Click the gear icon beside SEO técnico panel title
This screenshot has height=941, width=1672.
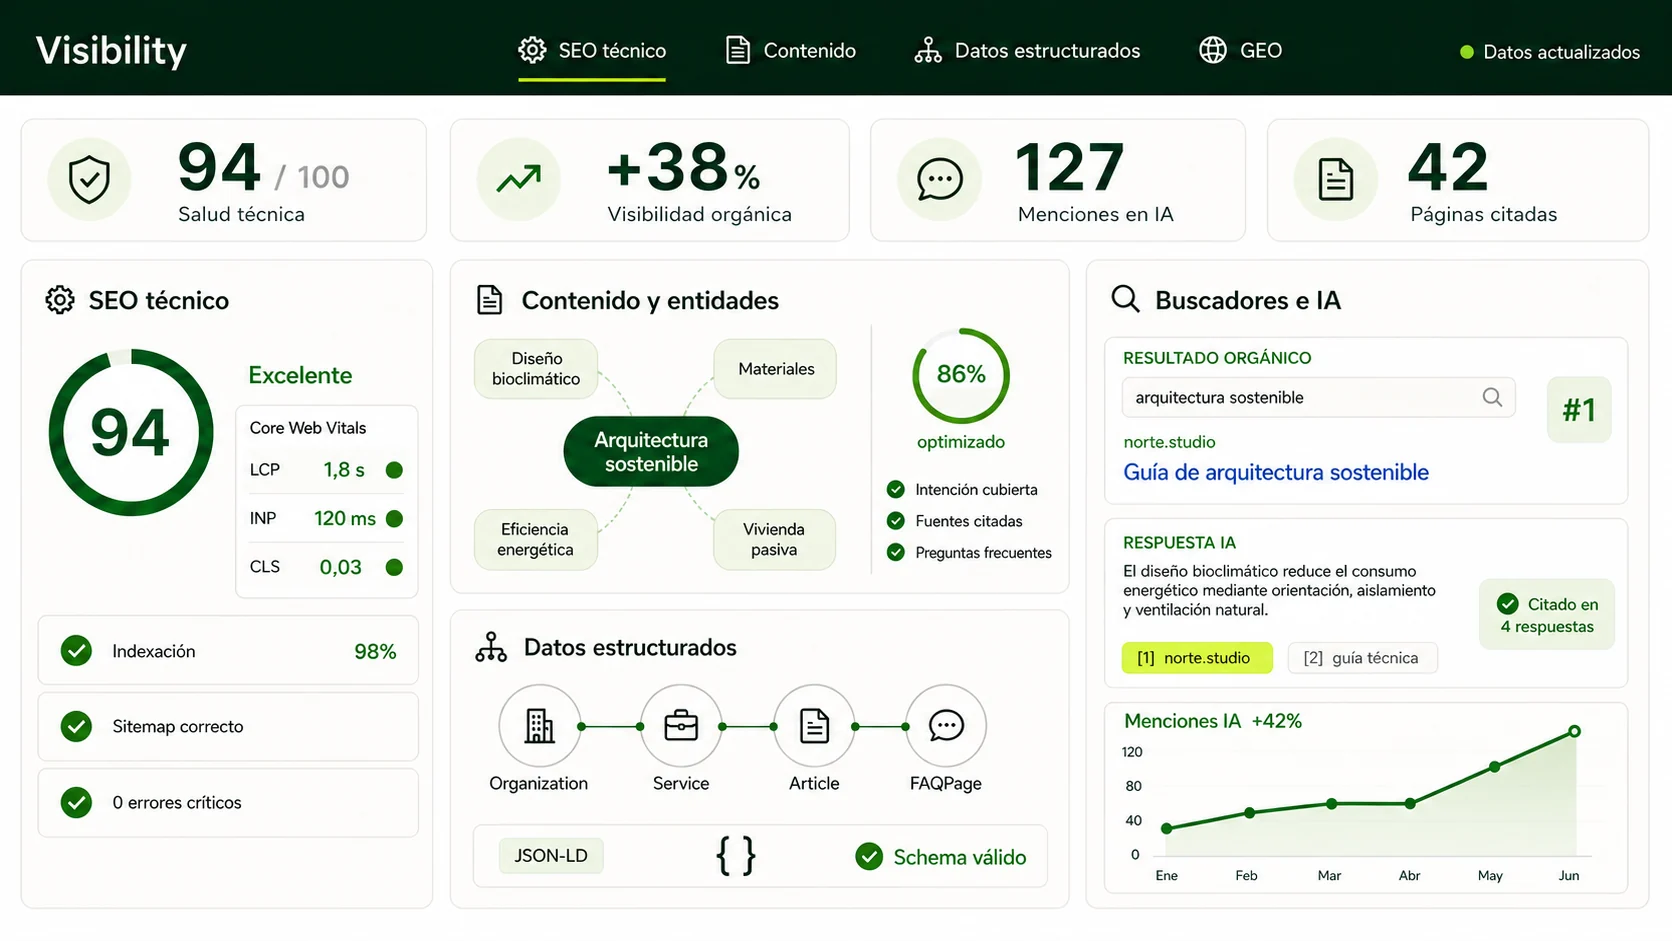[60, 300]
